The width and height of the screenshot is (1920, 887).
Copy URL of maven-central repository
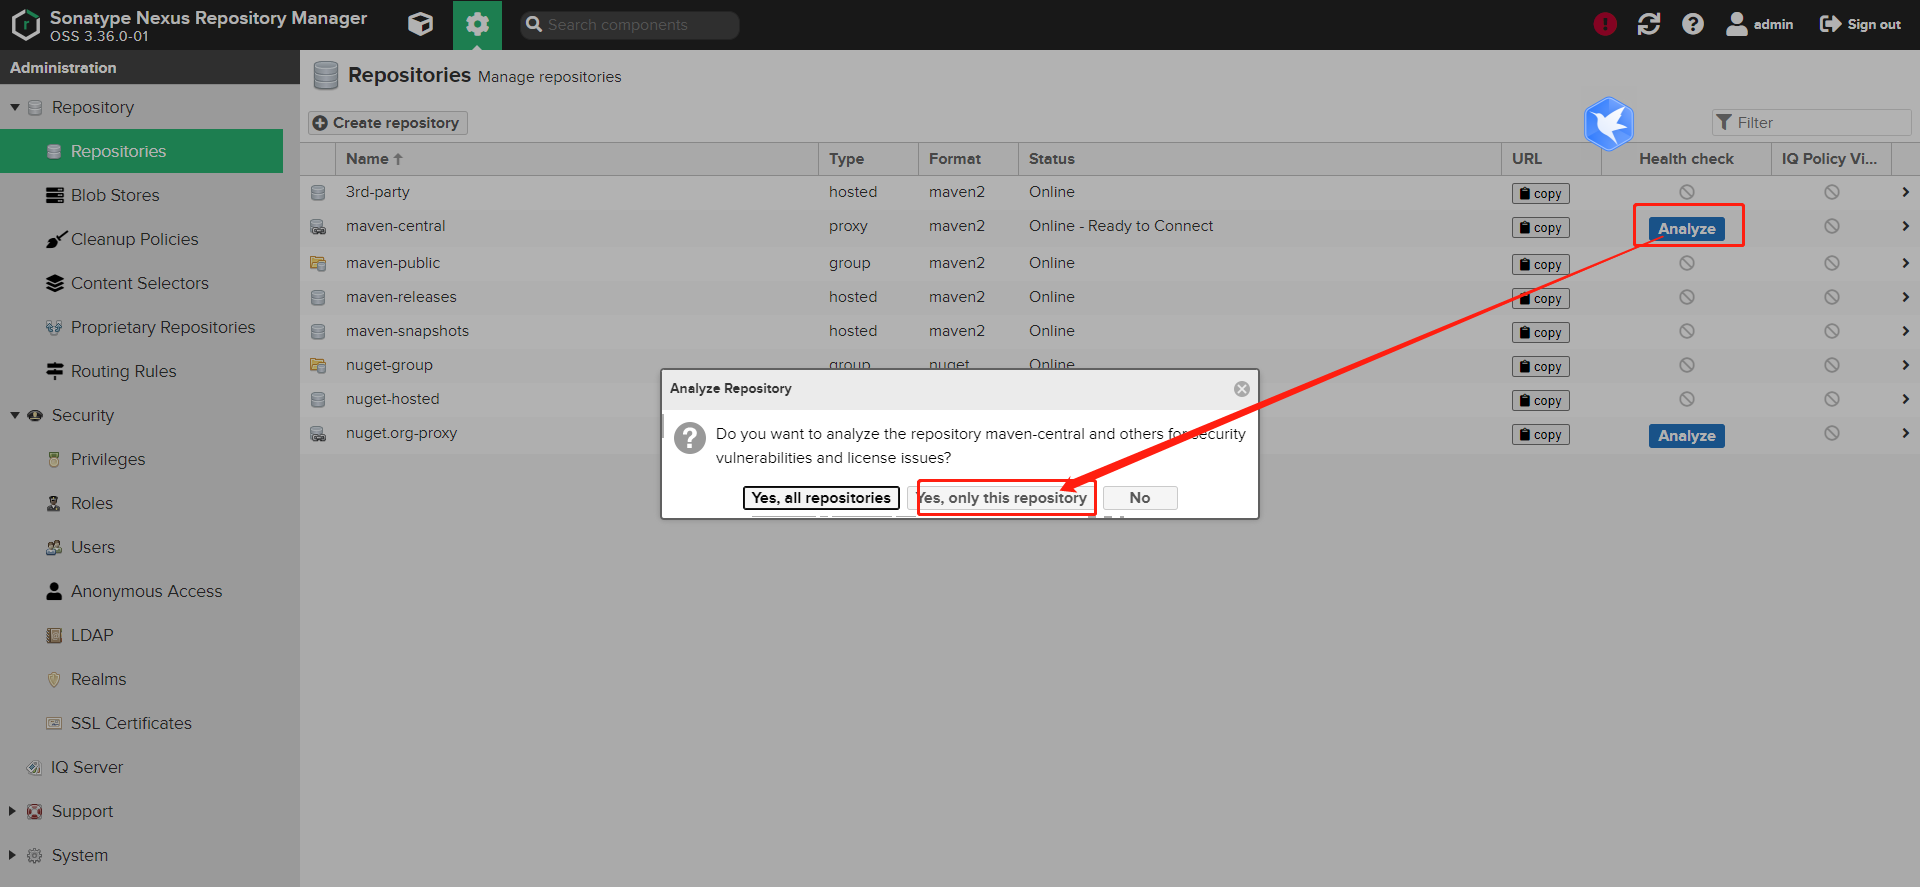pos(1540,227)
